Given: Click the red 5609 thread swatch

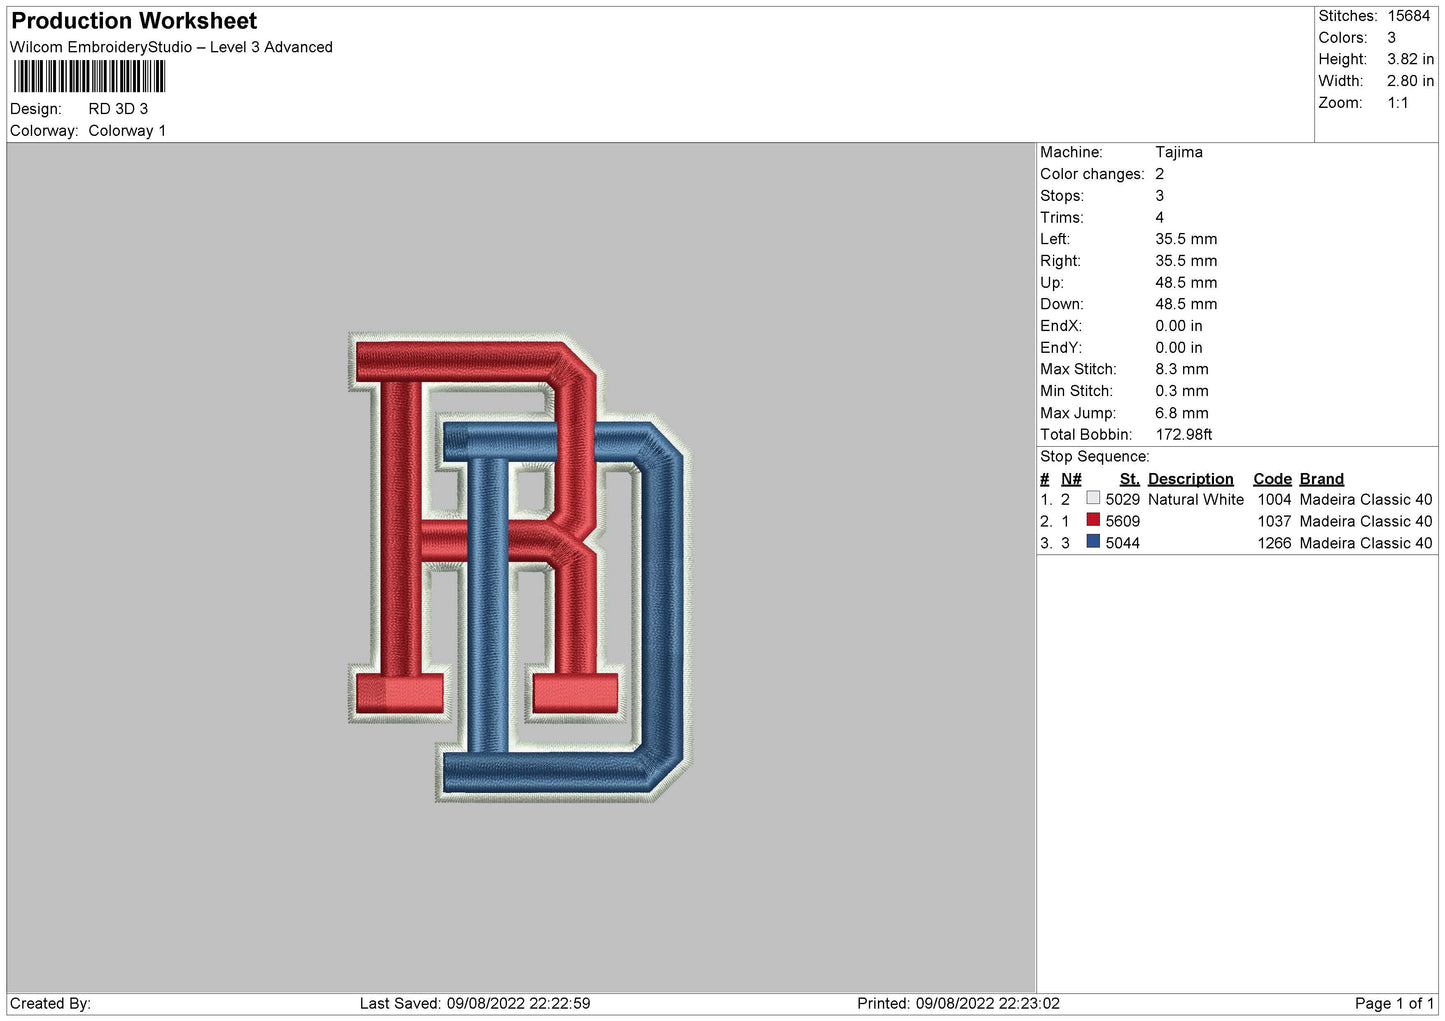Looking at the screenshot, I should 1093,520.
